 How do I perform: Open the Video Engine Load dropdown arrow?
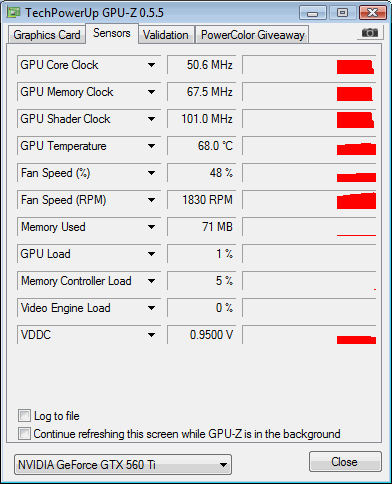tap(151, 308)
